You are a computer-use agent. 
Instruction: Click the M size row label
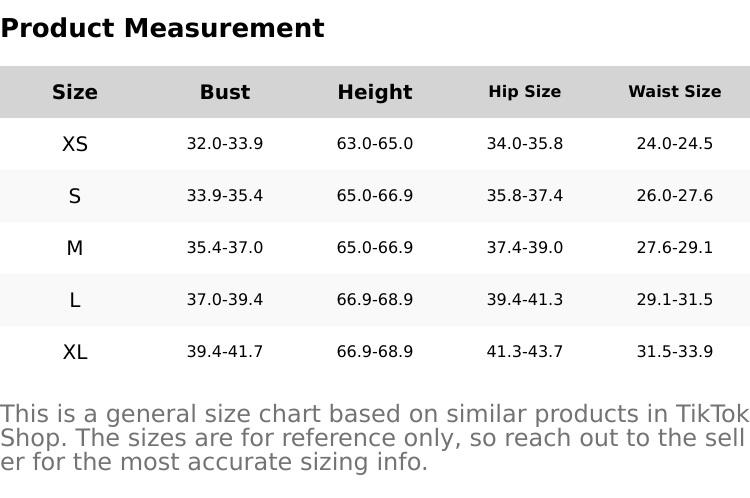(75, 248)
